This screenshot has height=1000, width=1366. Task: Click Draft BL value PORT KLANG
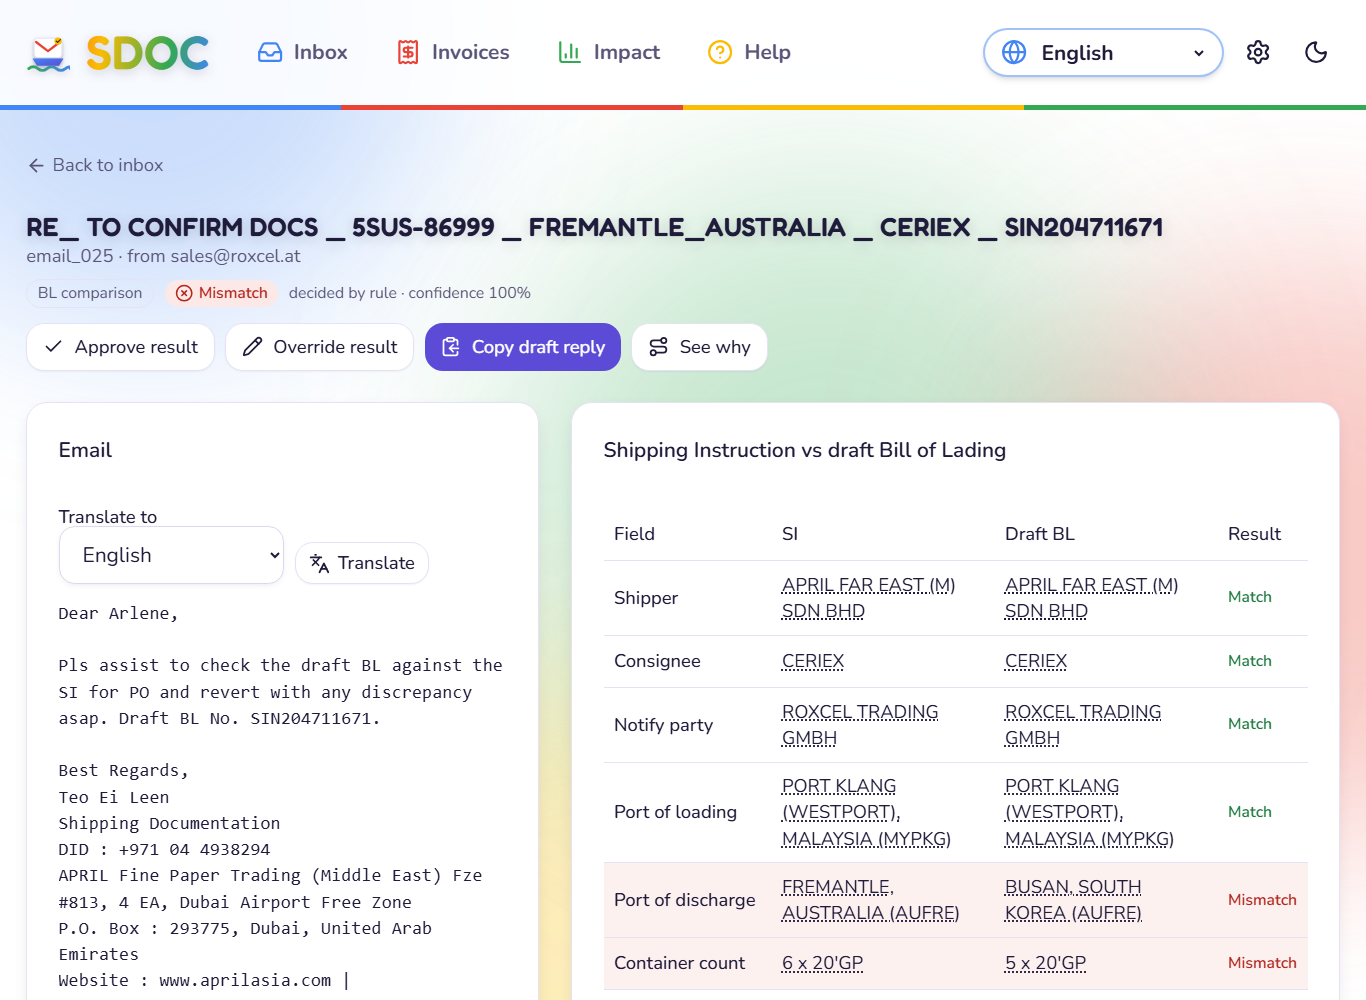tap(1089, 812)
